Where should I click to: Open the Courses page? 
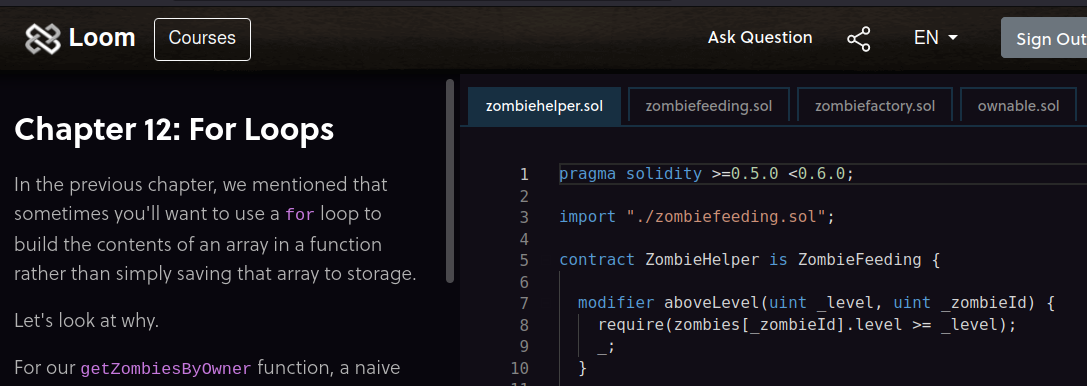(x=202, y=39)
